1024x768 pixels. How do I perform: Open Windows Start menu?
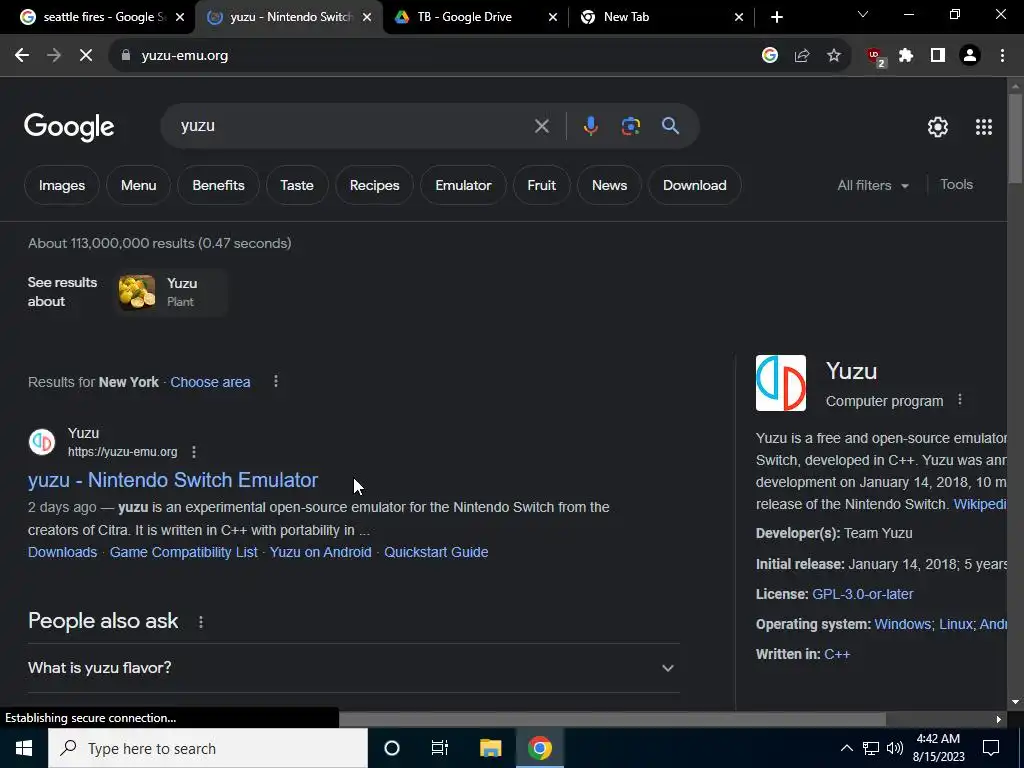[24, 748]
